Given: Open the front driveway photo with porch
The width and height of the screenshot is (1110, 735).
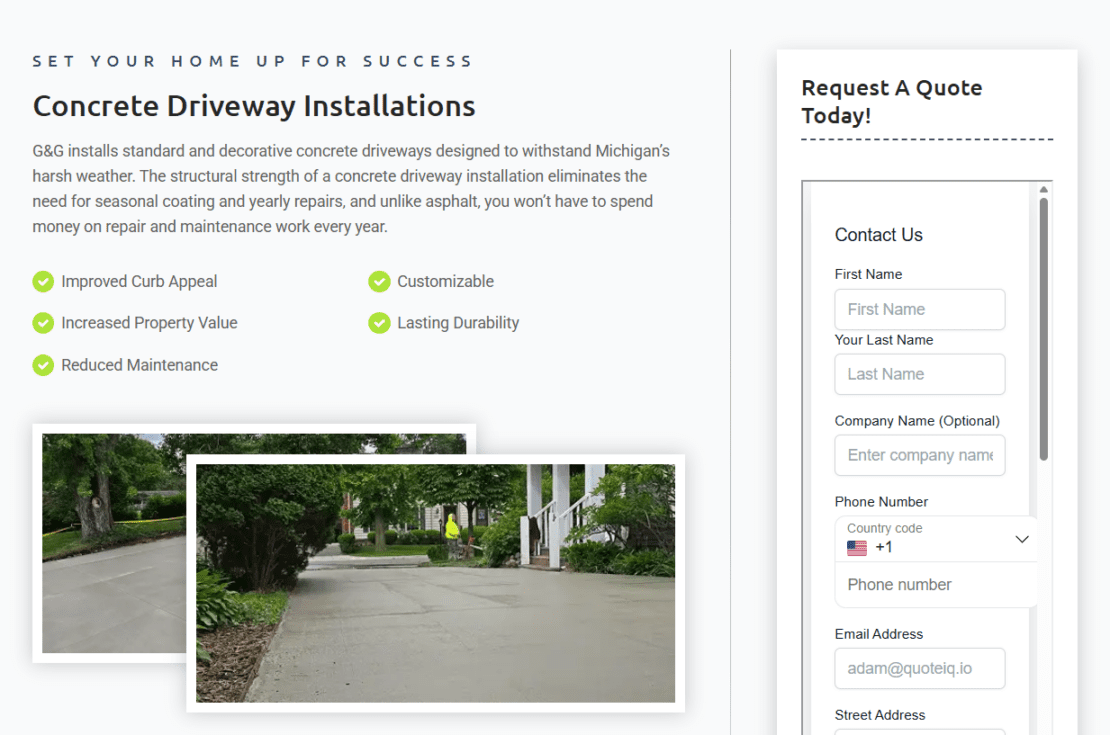Looking at the screenshot, I should coord(435,583).
